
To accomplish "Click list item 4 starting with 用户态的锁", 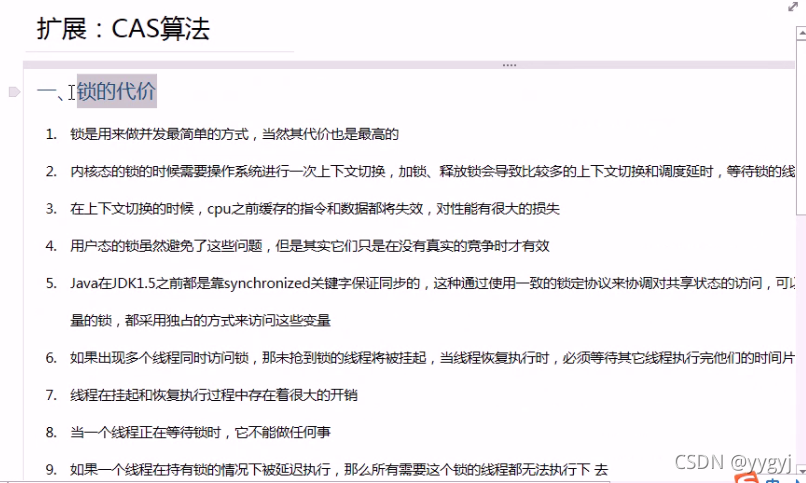I will tap(310, 246).
